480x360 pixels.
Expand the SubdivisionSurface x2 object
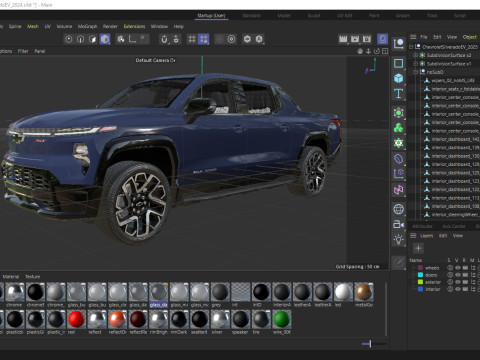415,55
